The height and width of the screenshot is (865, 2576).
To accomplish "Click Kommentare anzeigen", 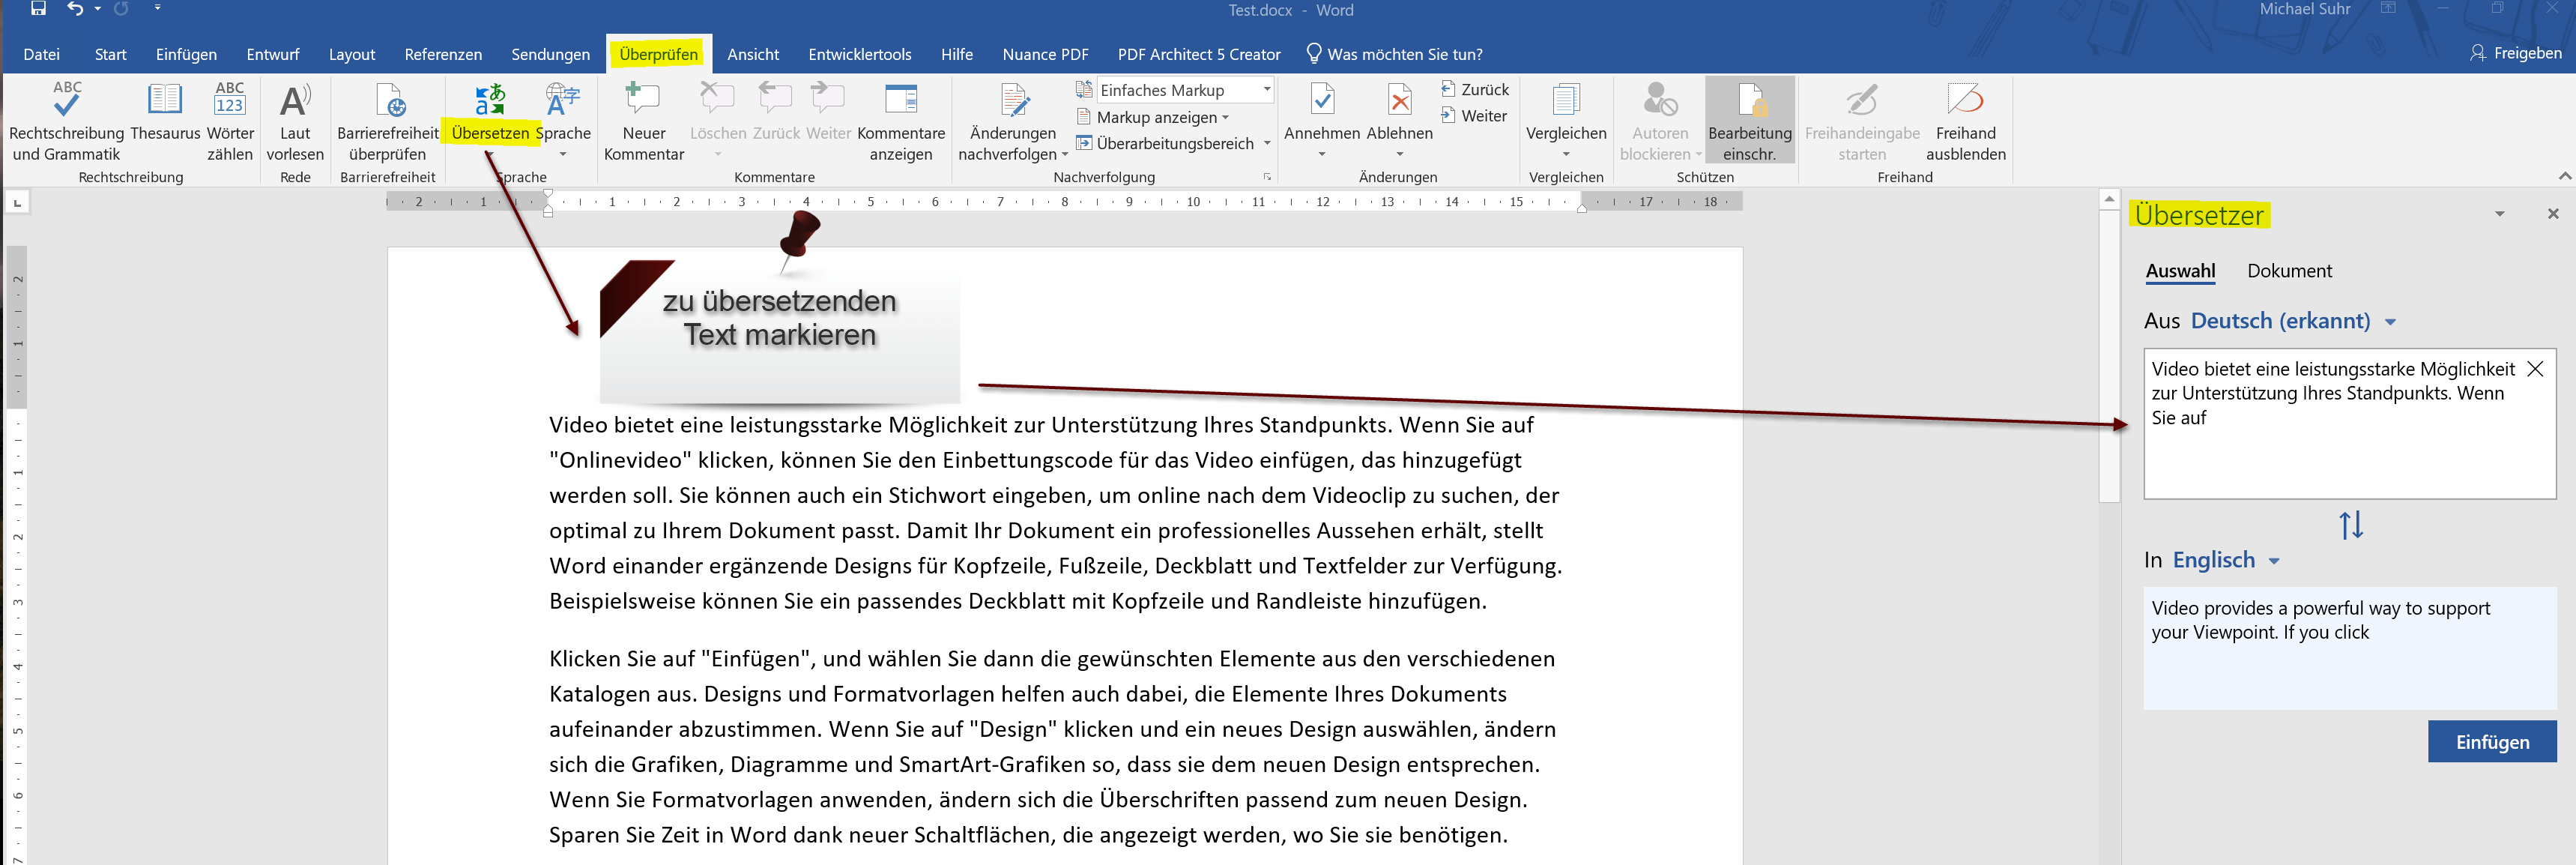I will point(901,122).
